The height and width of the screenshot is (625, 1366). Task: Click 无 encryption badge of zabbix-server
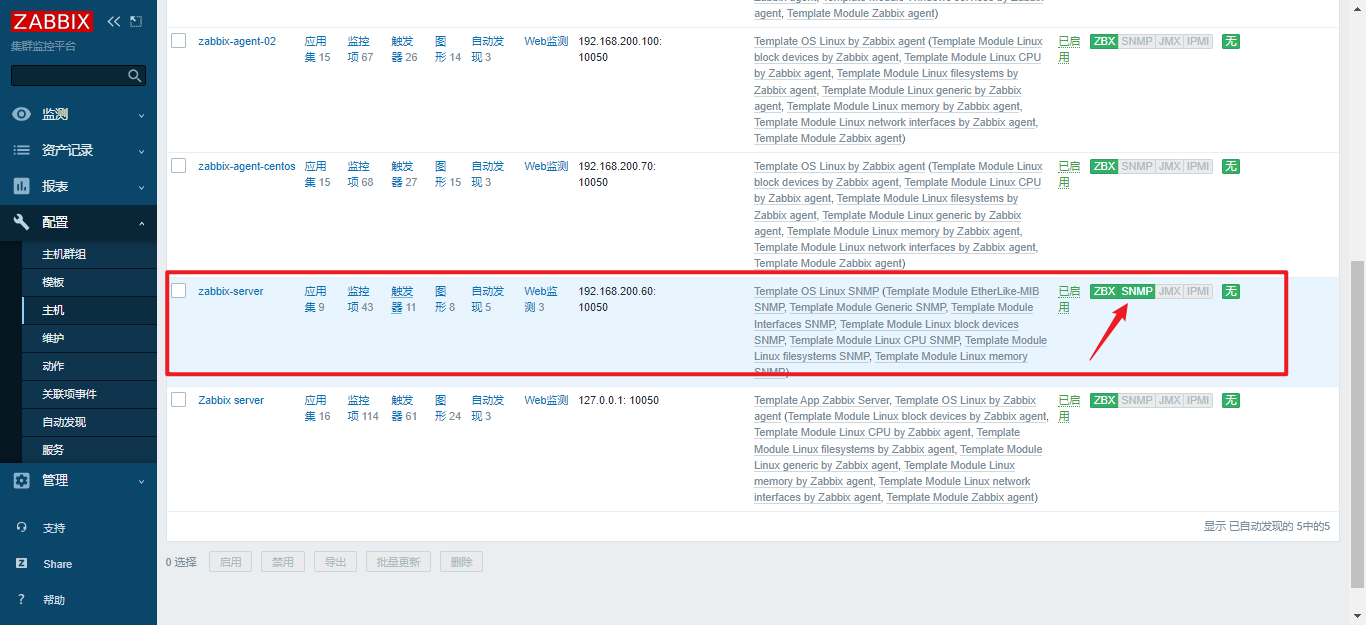(1231, 291)
